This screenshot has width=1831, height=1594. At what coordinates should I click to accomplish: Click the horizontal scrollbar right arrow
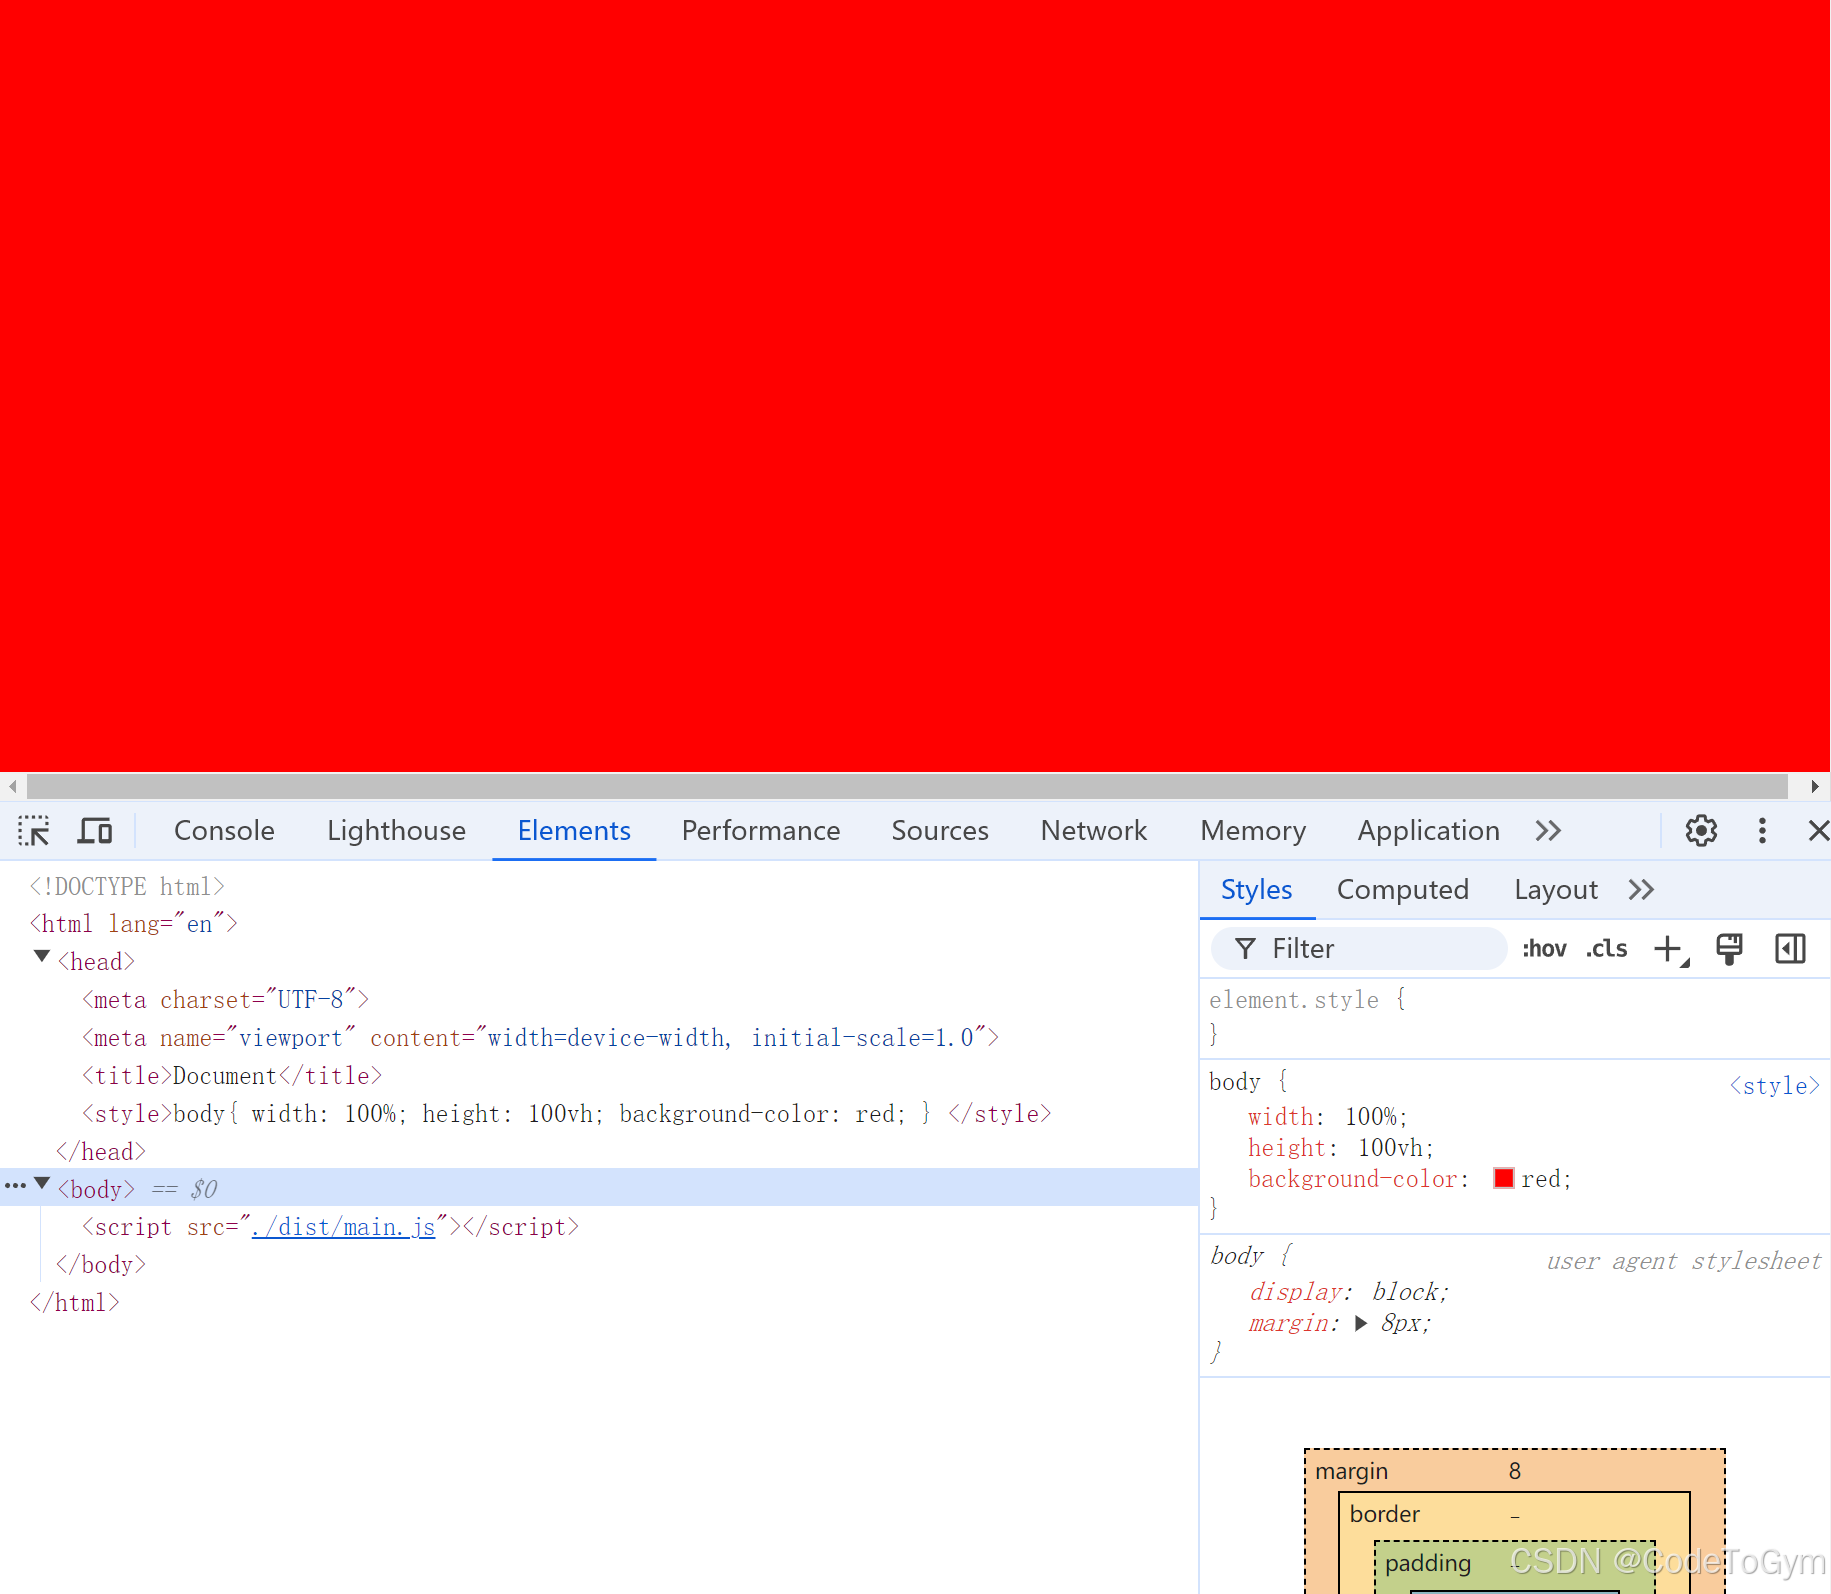(x=1815, y=786)
